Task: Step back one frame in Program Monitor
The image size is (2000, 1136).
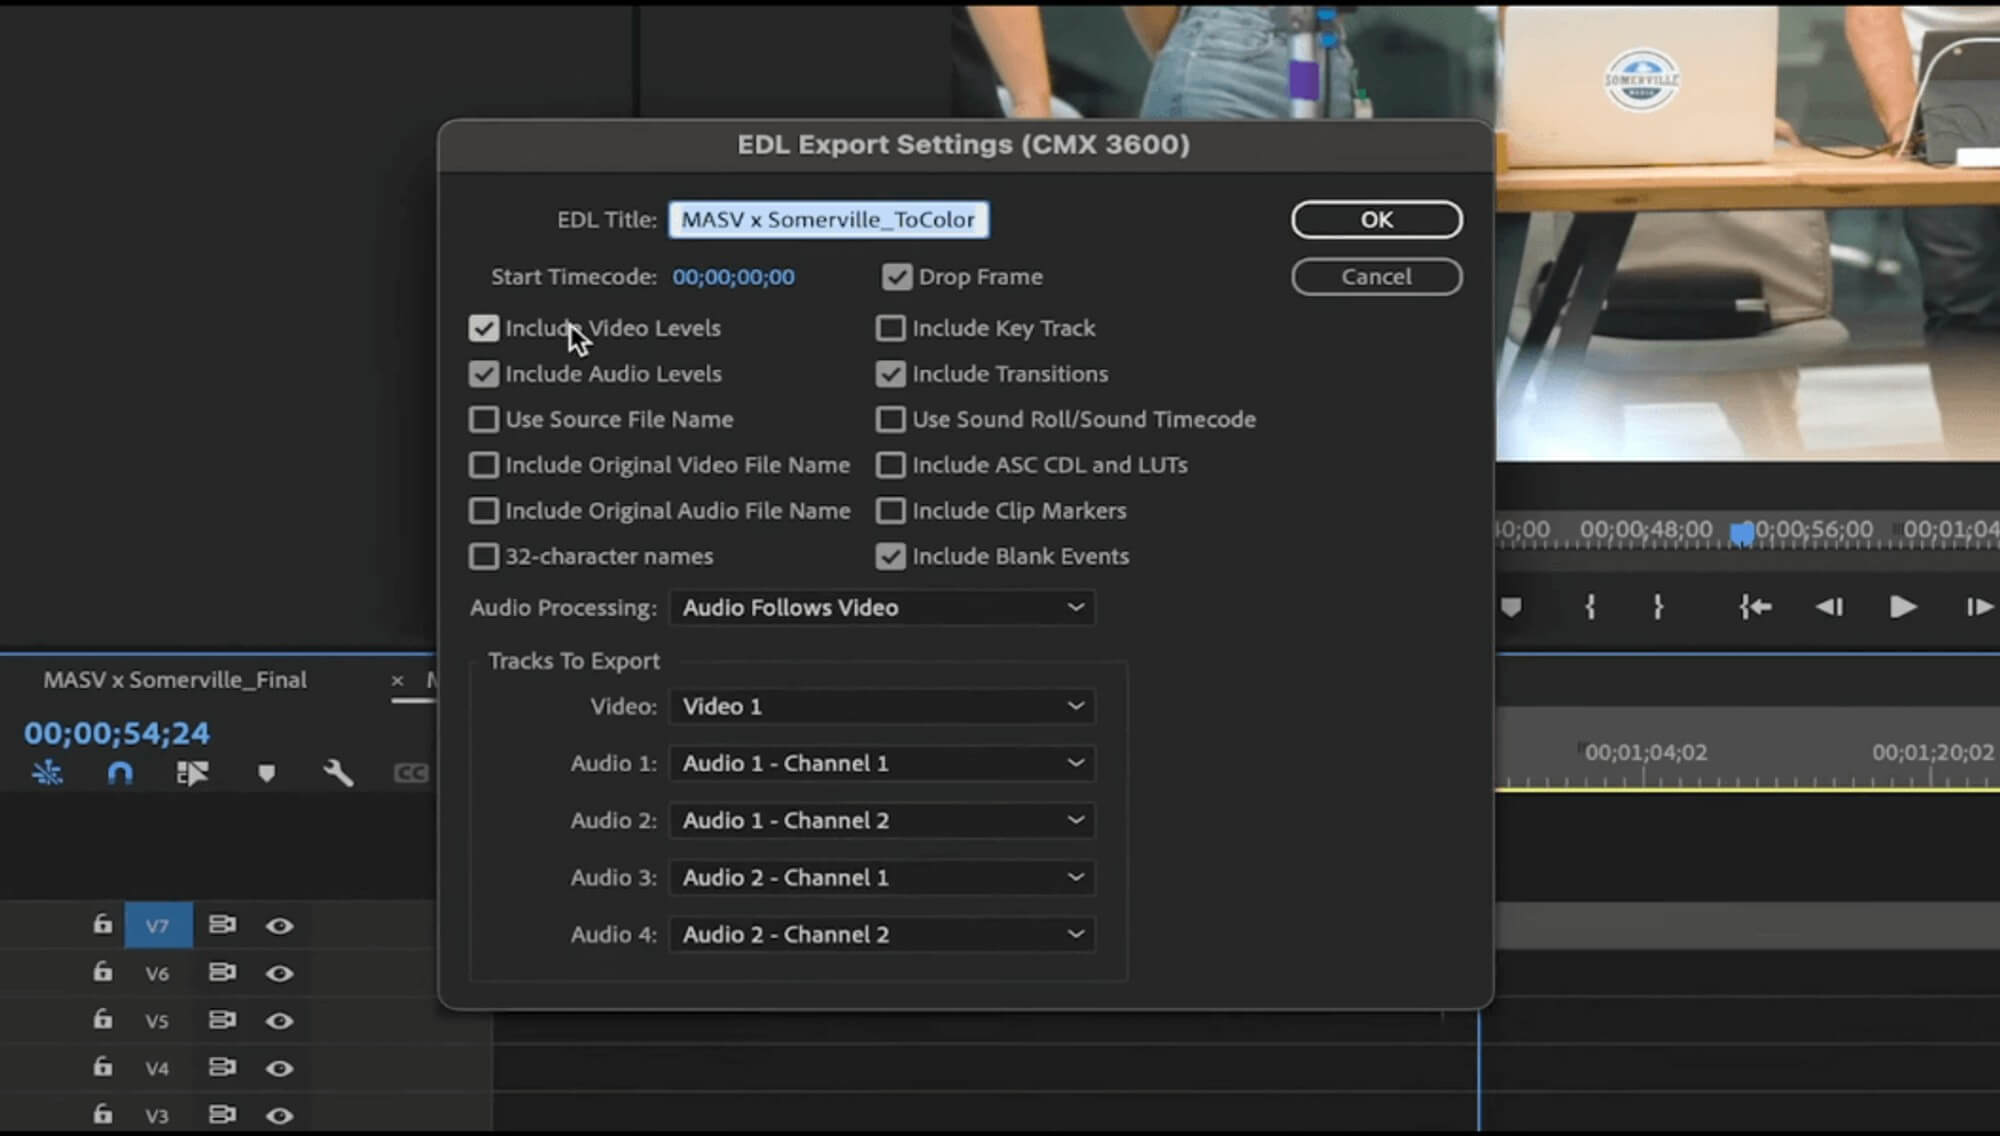Action: pyautogui.click(x=1829, y=607)
